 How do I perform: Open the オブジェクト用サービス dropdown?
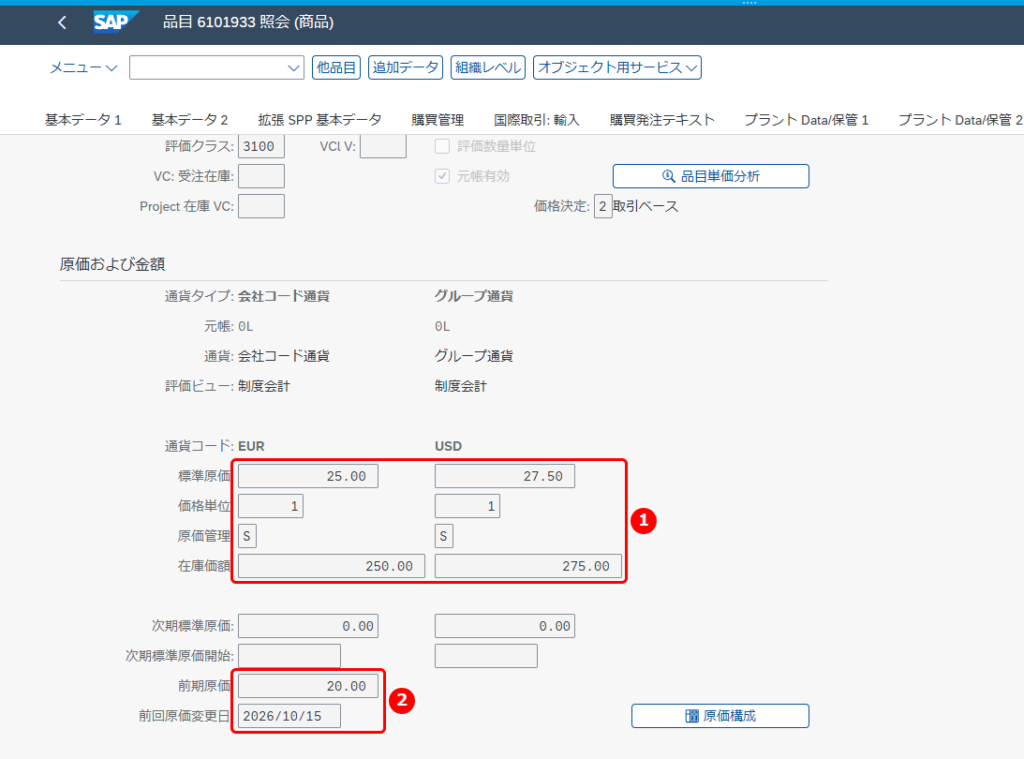click(x=617, y=67)
